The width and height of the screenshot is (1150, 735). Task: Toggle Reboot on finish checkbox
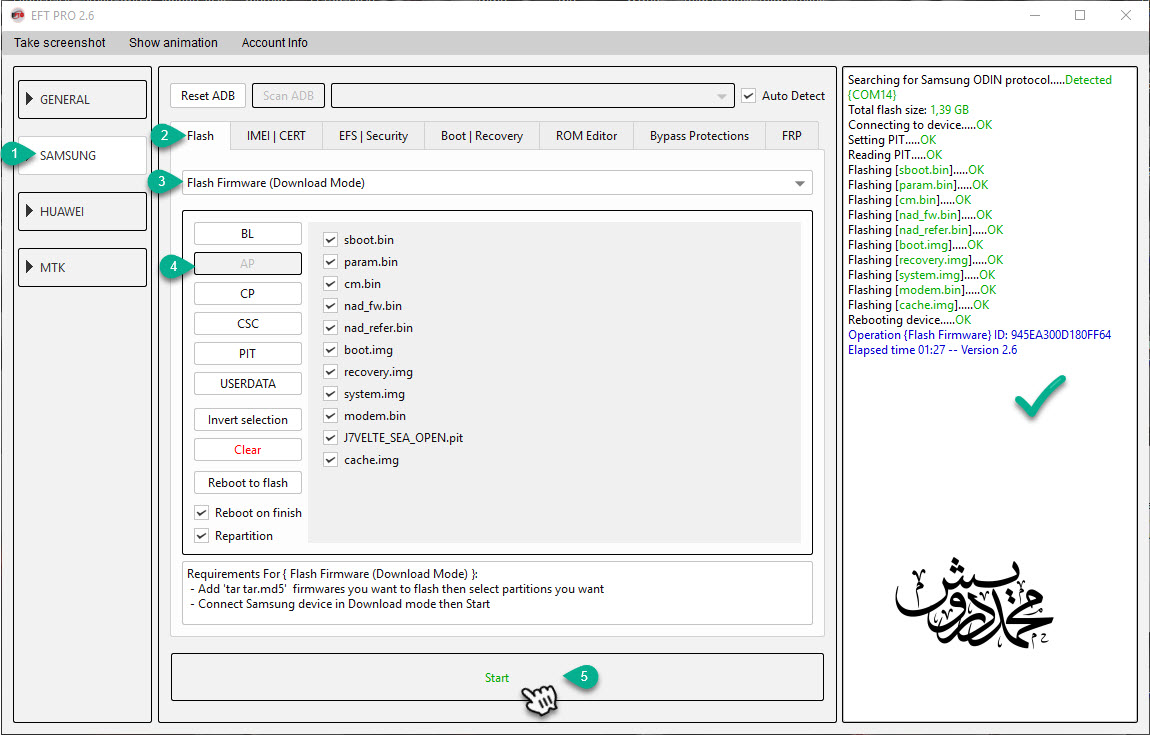[x=201, y=512]
